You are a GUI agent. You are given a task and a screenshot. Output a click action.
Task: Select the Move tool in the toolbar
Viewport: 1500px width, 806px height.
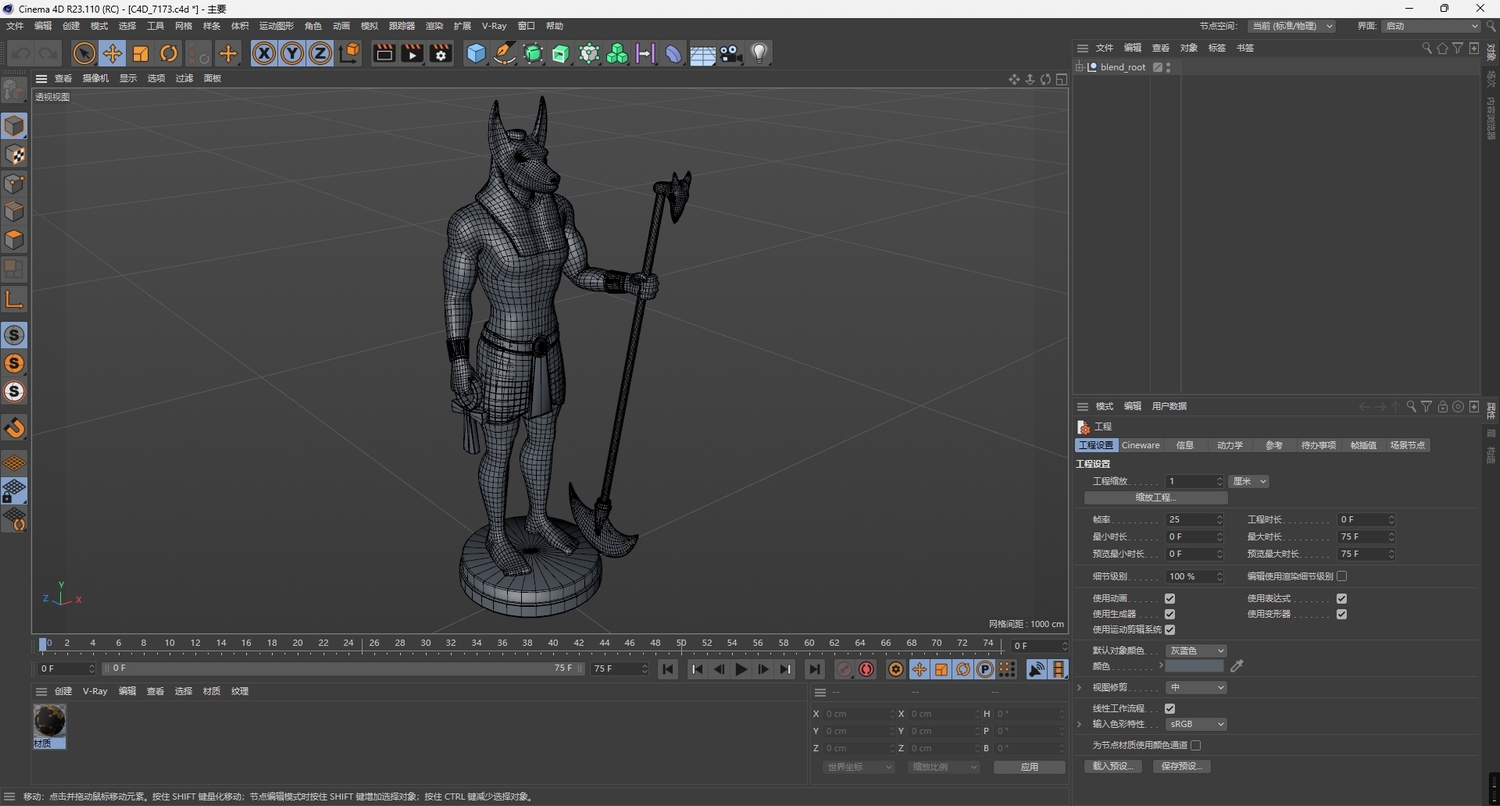click(113, 53)
